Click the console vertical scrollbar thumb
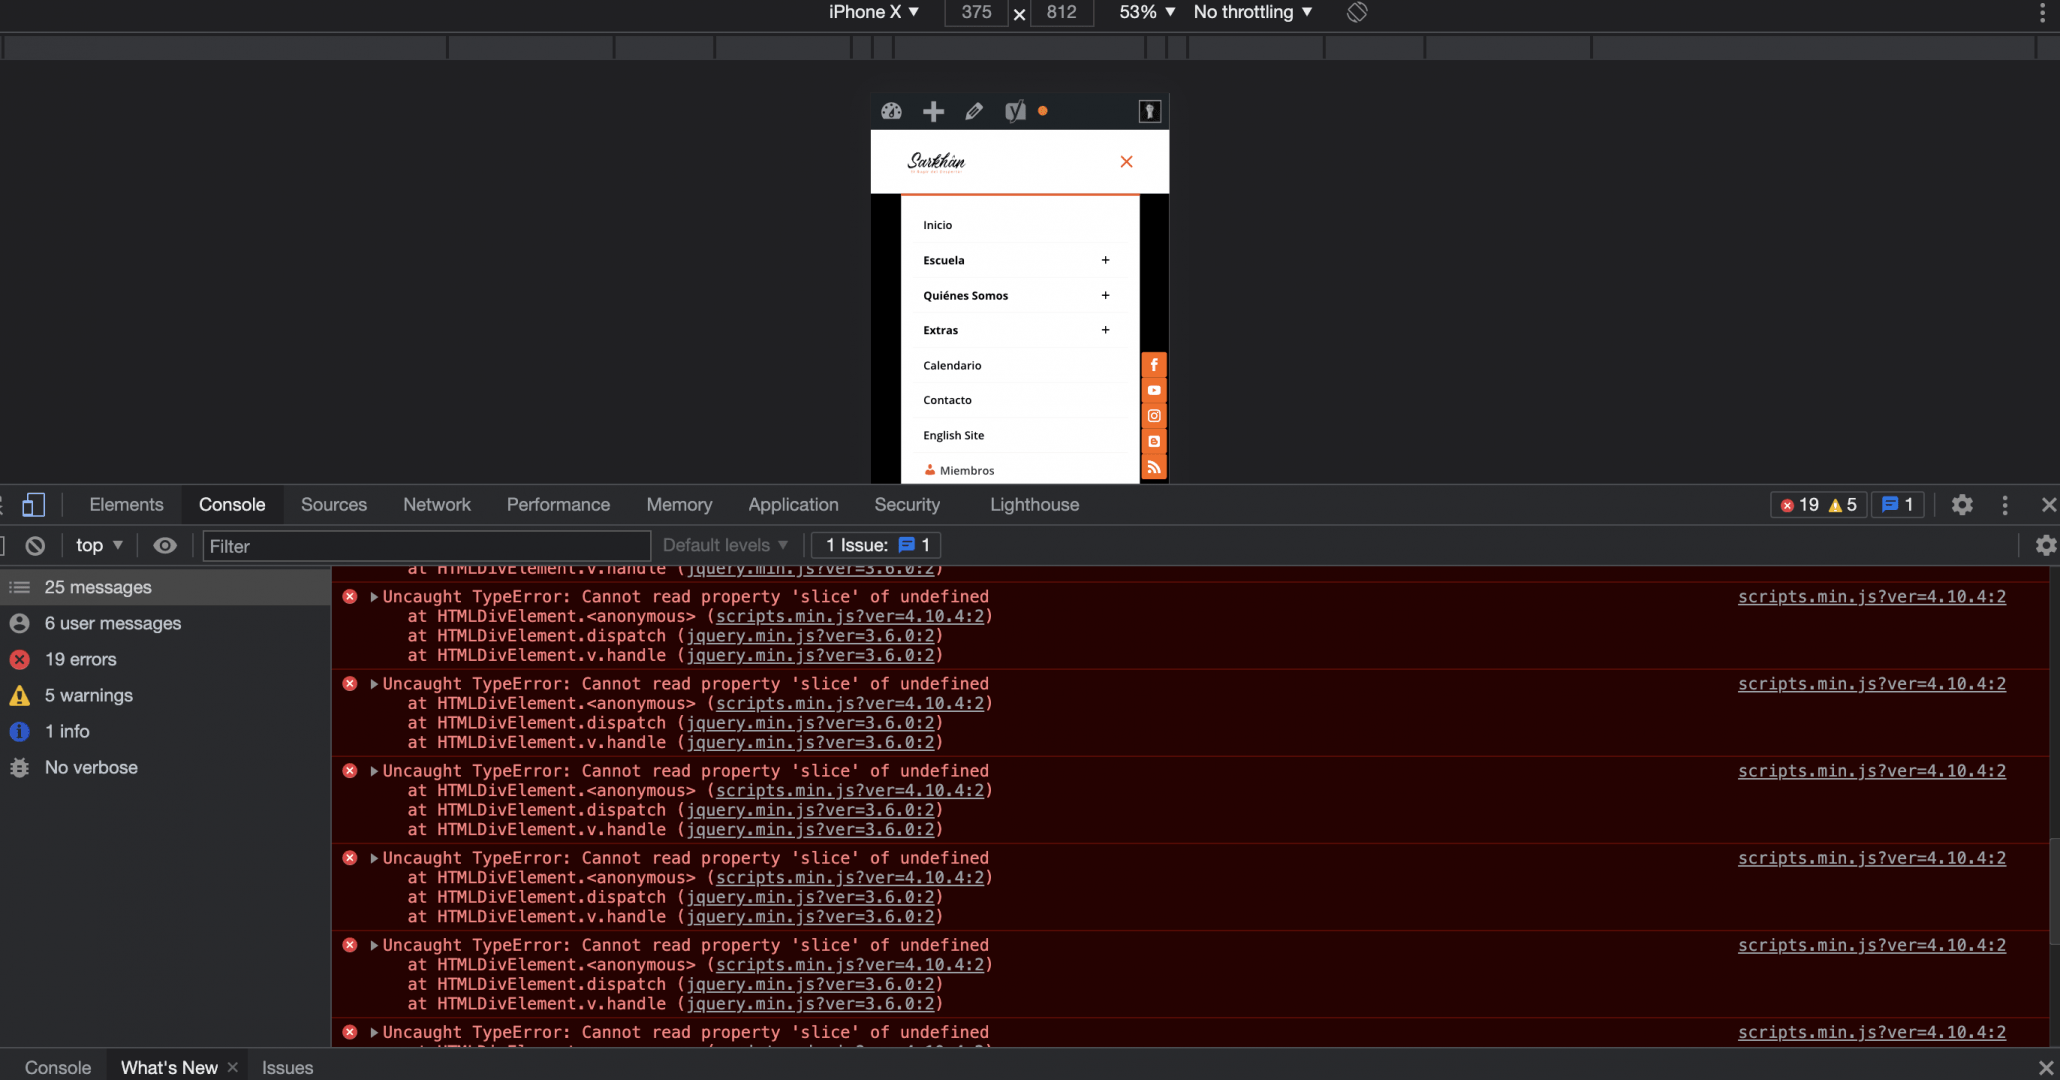 coord(2054,890)
